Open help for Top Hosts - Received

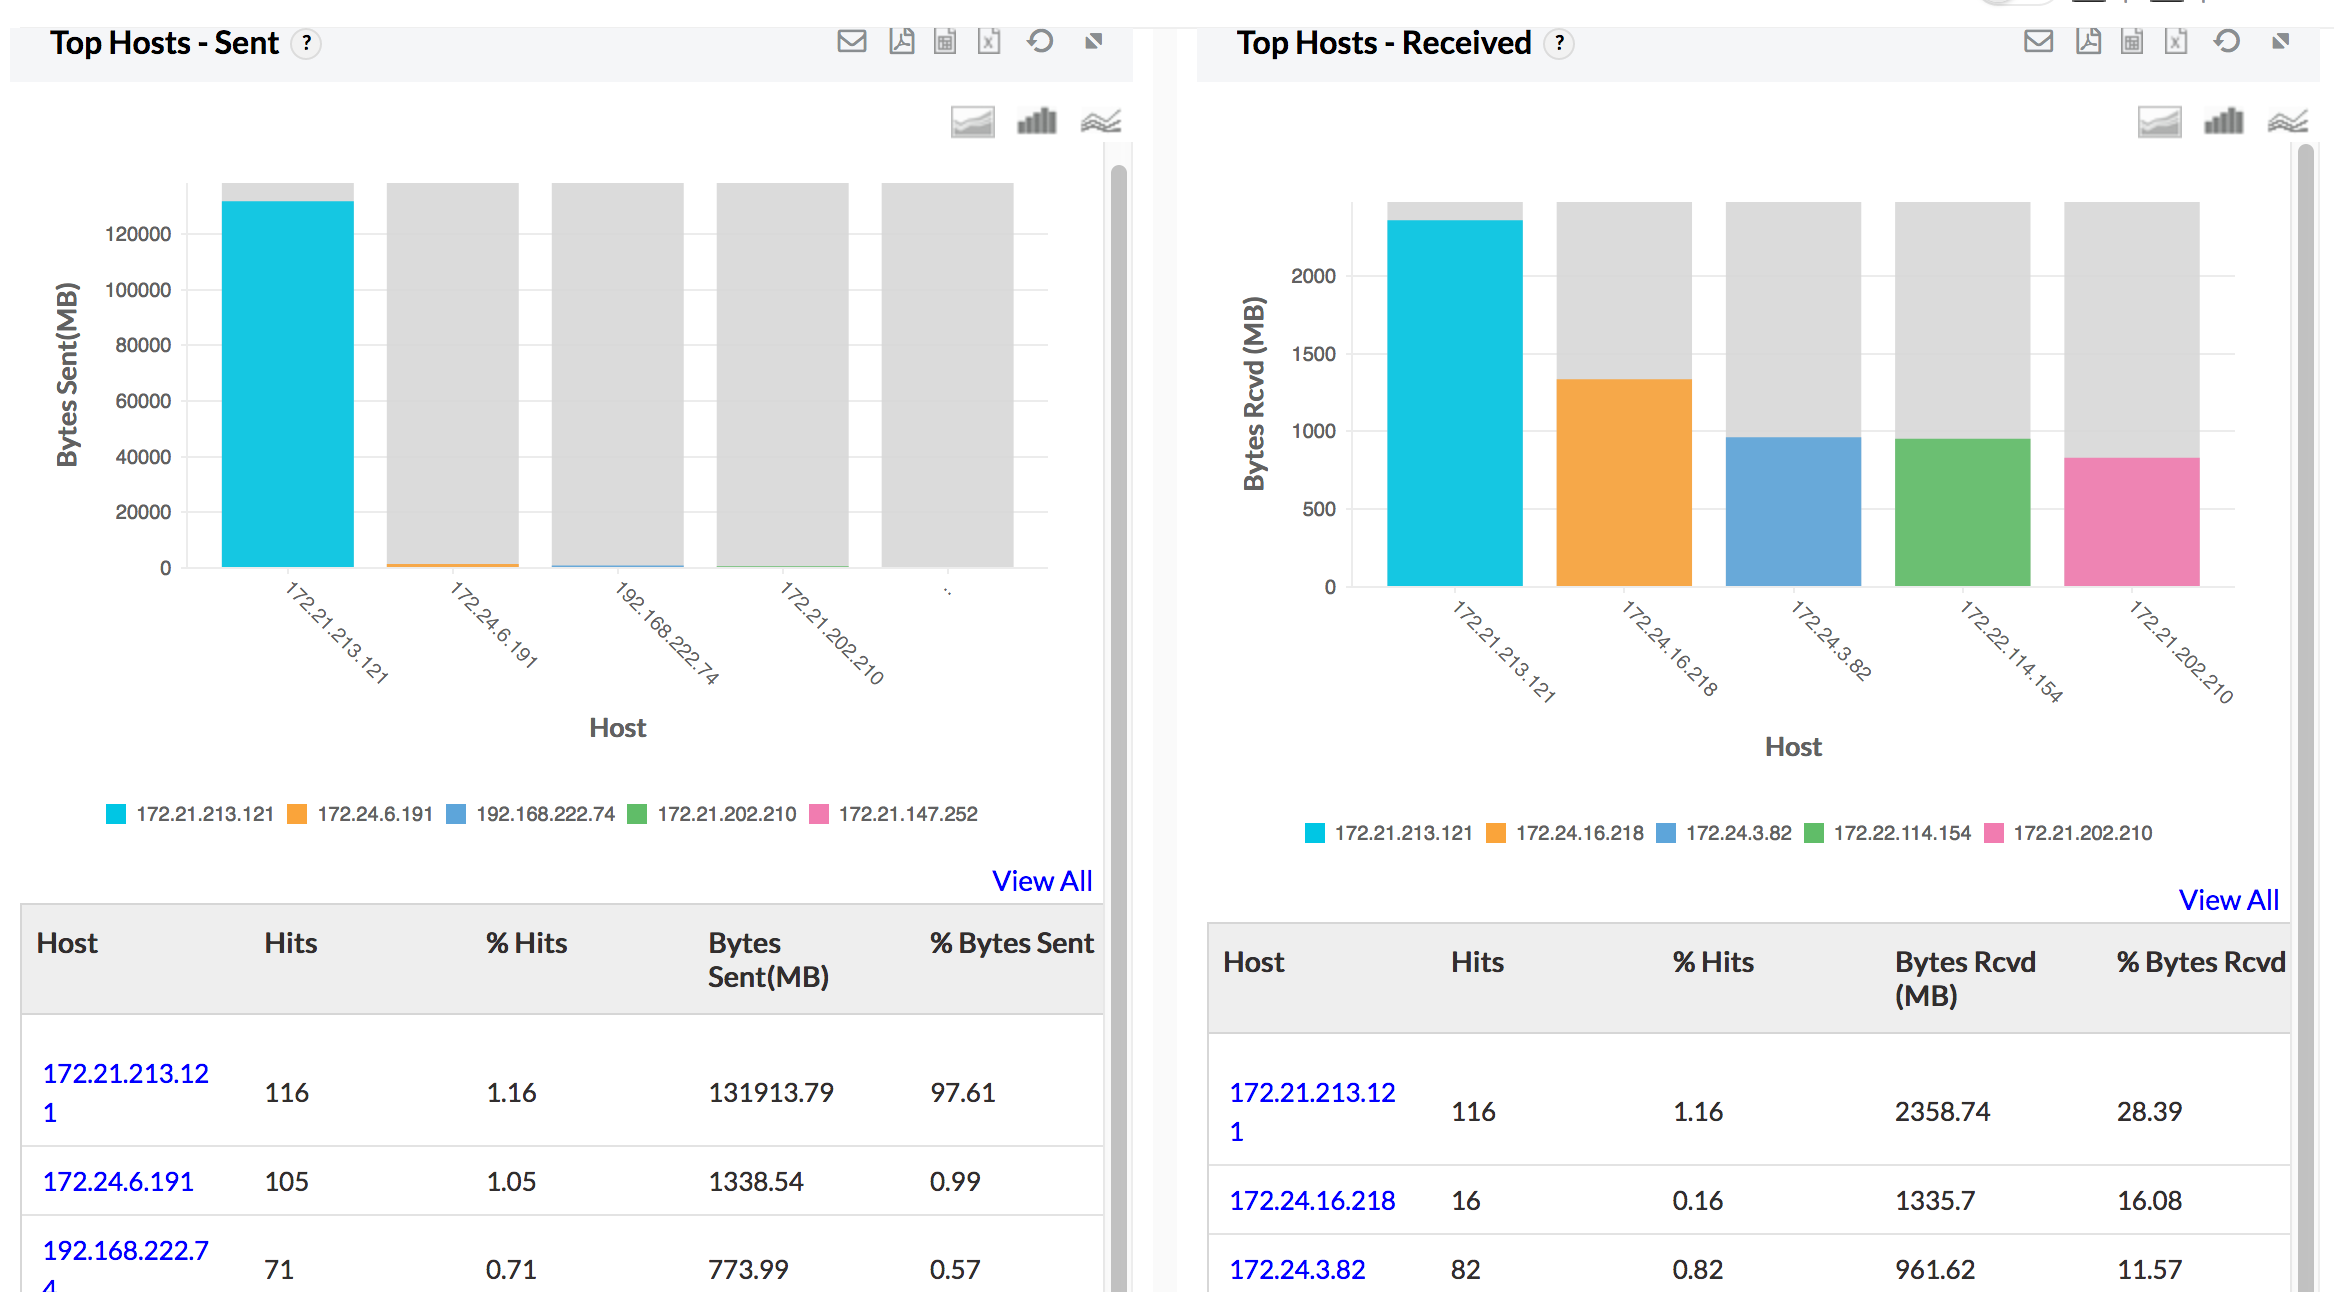[x=1558, y=44]
